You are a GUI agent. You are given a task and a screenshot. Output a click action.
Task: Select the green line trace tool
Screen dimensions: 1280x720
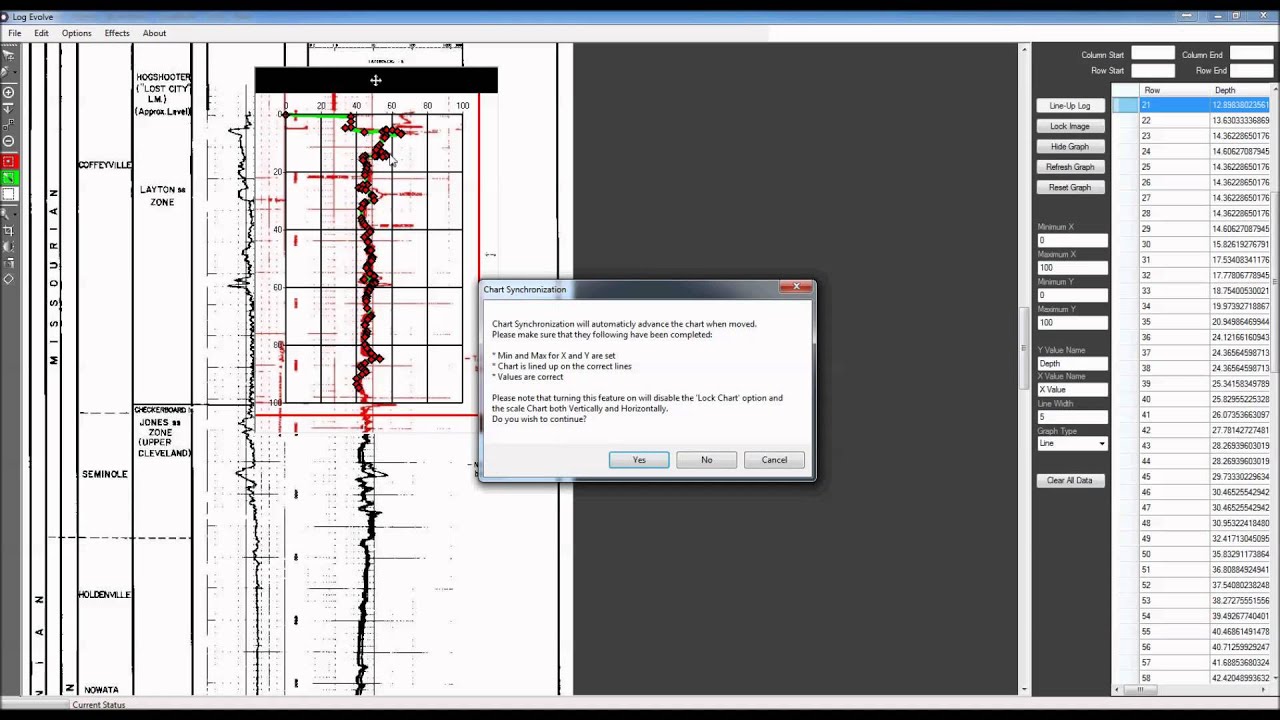8,178
